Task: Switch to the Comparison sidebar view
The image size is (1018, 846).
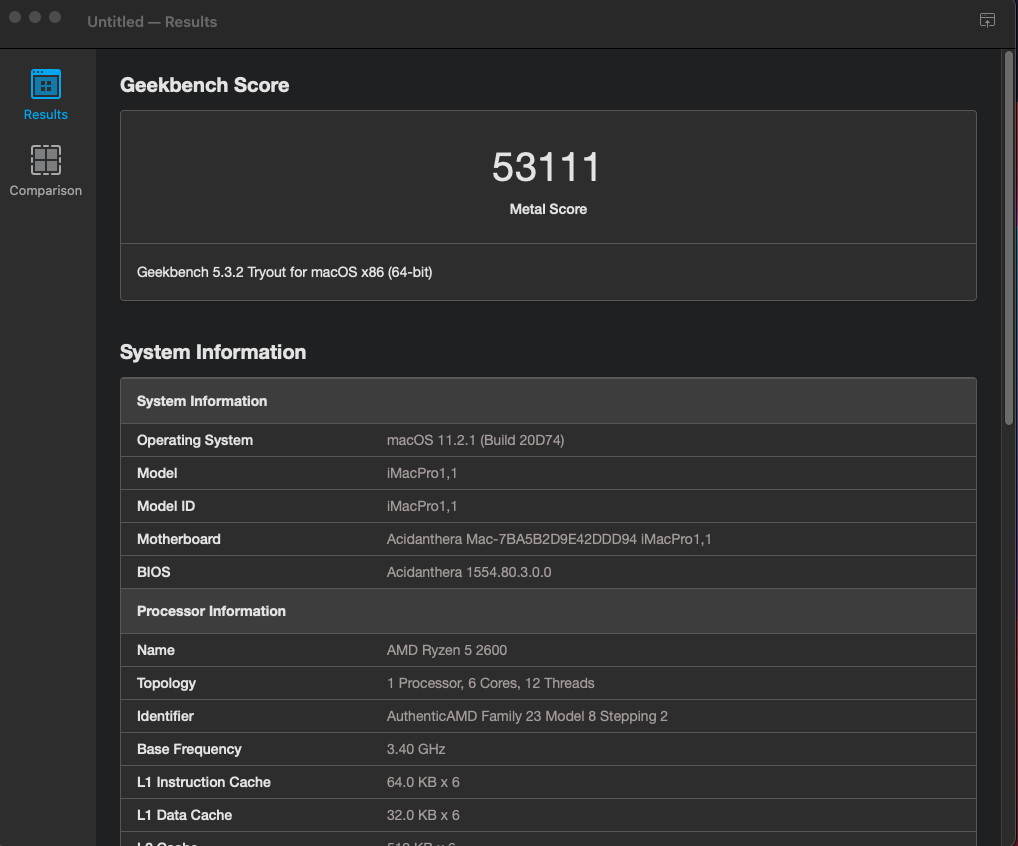Action: pyautogui.click(x=46, y=171)
